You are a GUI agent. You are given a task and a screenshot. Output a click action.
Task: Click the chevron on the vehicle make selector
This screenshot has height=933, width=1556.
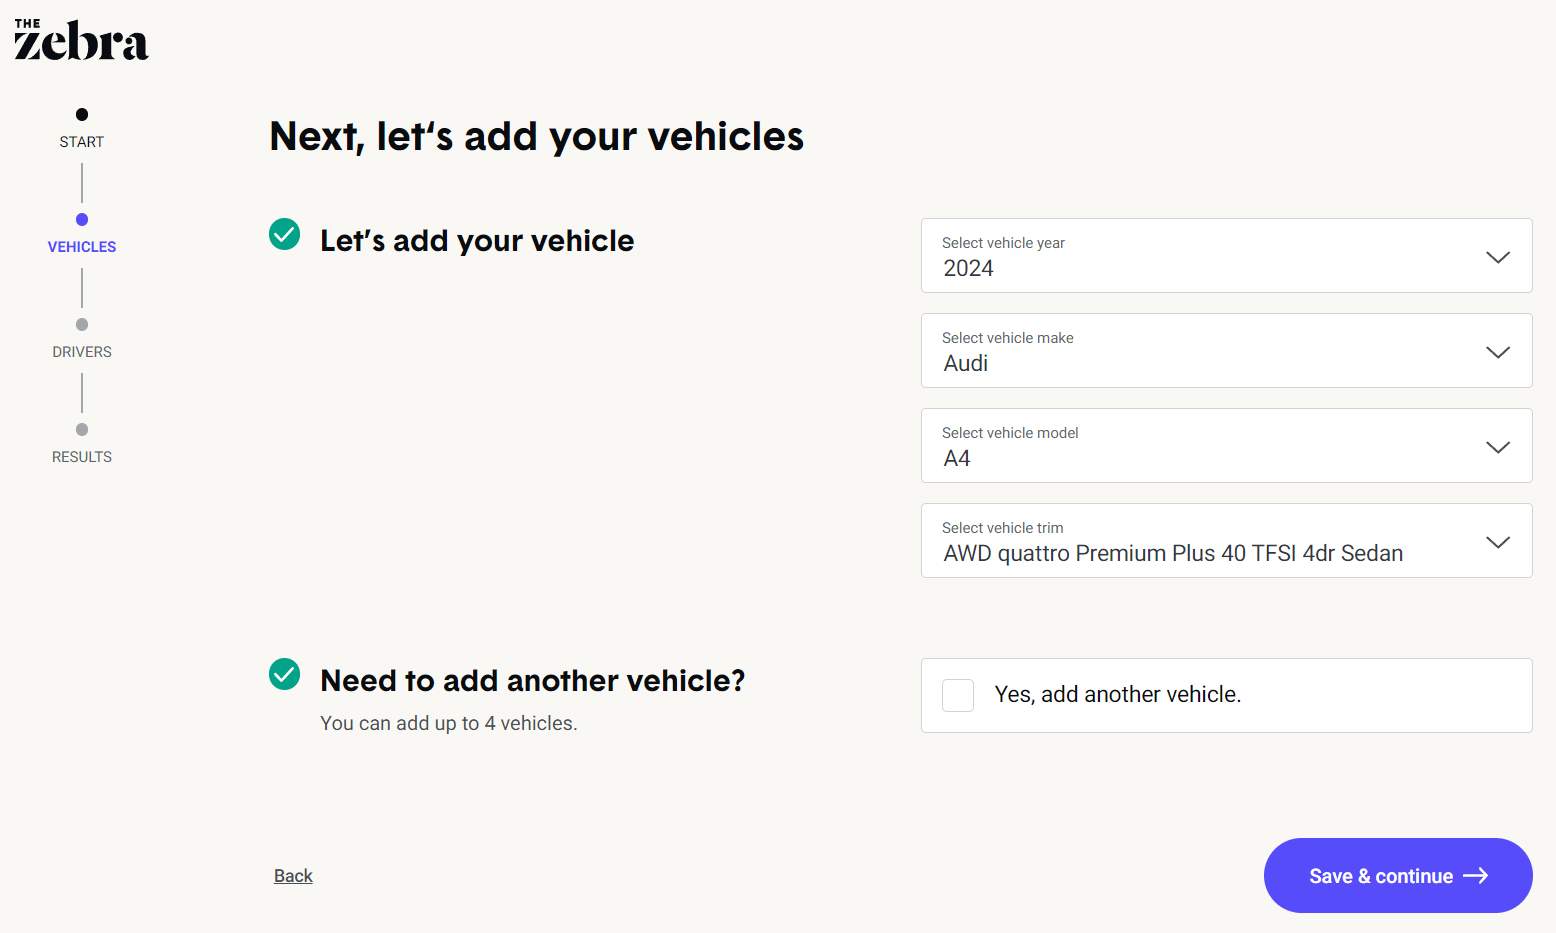[x=1497, y=352]
